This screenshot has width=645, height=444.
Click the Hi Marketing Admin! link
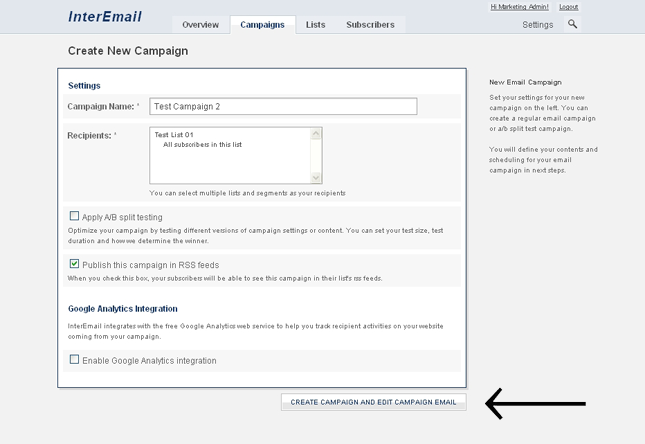coord(519,7)
